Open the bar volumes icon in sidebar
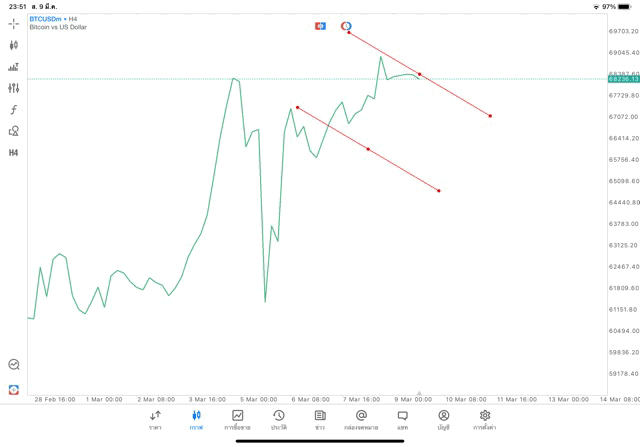Image resolution: width=640 pixels, height=447 pixels. 14,67
